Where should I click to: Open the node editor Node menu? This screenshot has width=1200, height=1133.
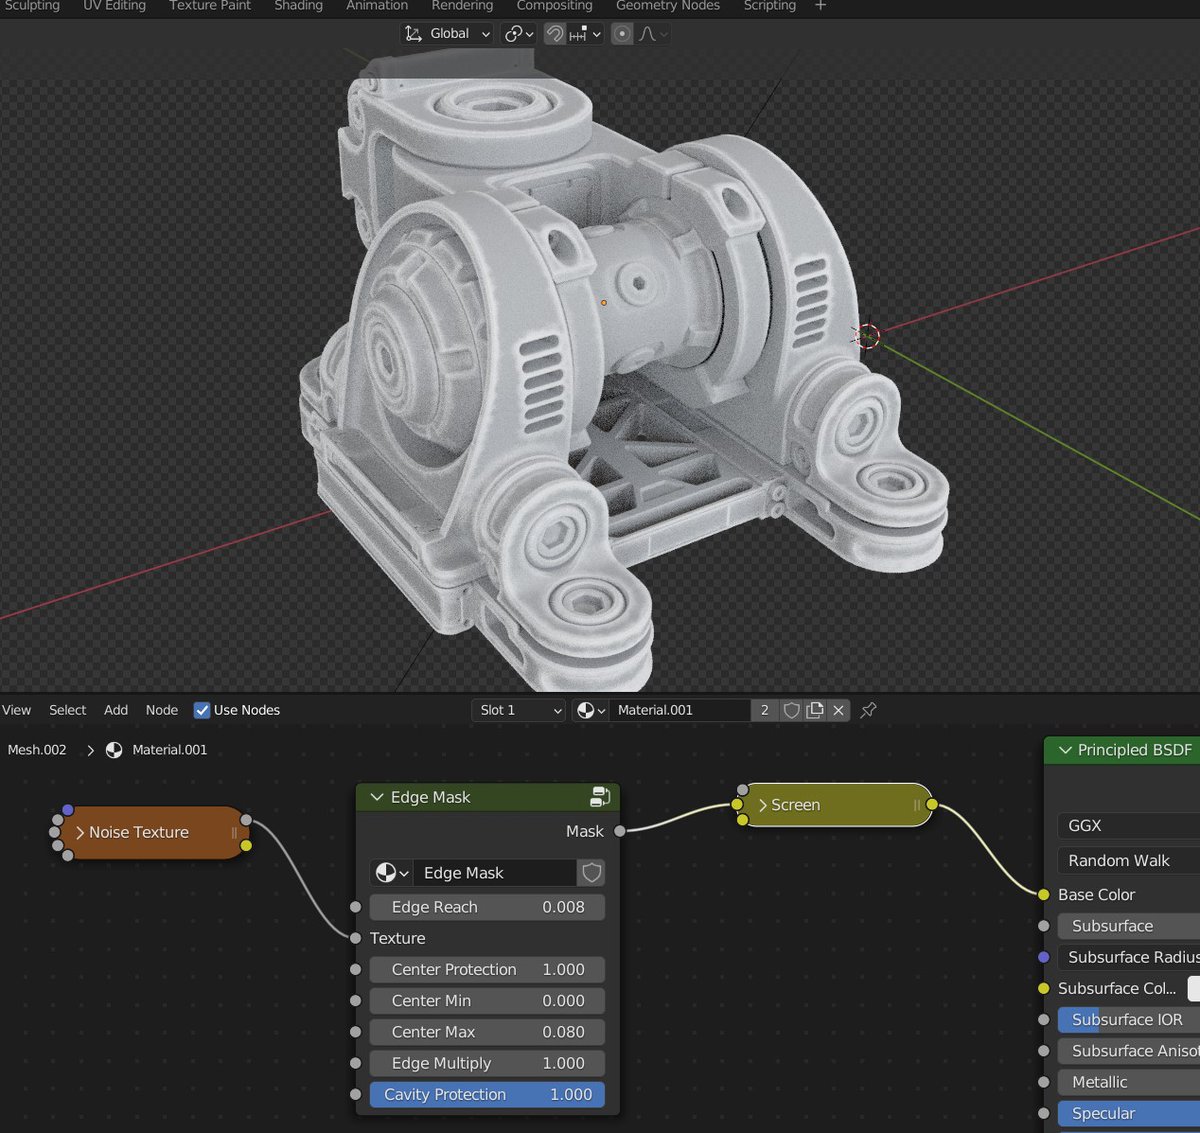coord(162,710)
